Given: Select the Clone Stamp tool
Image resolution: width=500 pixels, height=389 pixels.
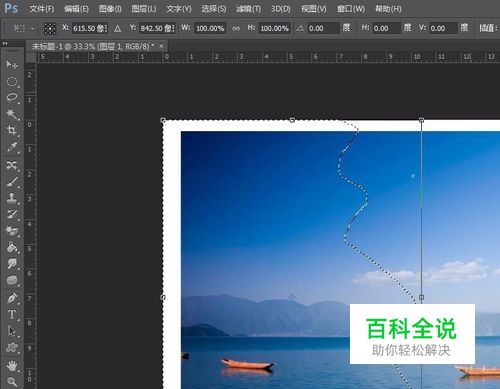Looking at the screenshot, I should (x=12, y=198).
